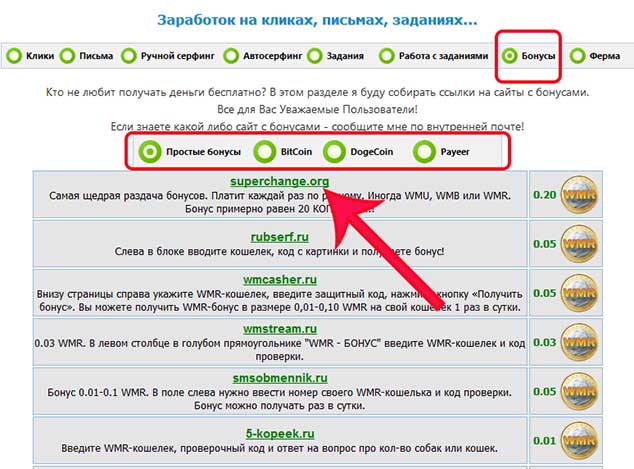Click WMR coin icon in 5-kopeek.ru row
The image size is (634, 469).
click(x=579, y=441)
